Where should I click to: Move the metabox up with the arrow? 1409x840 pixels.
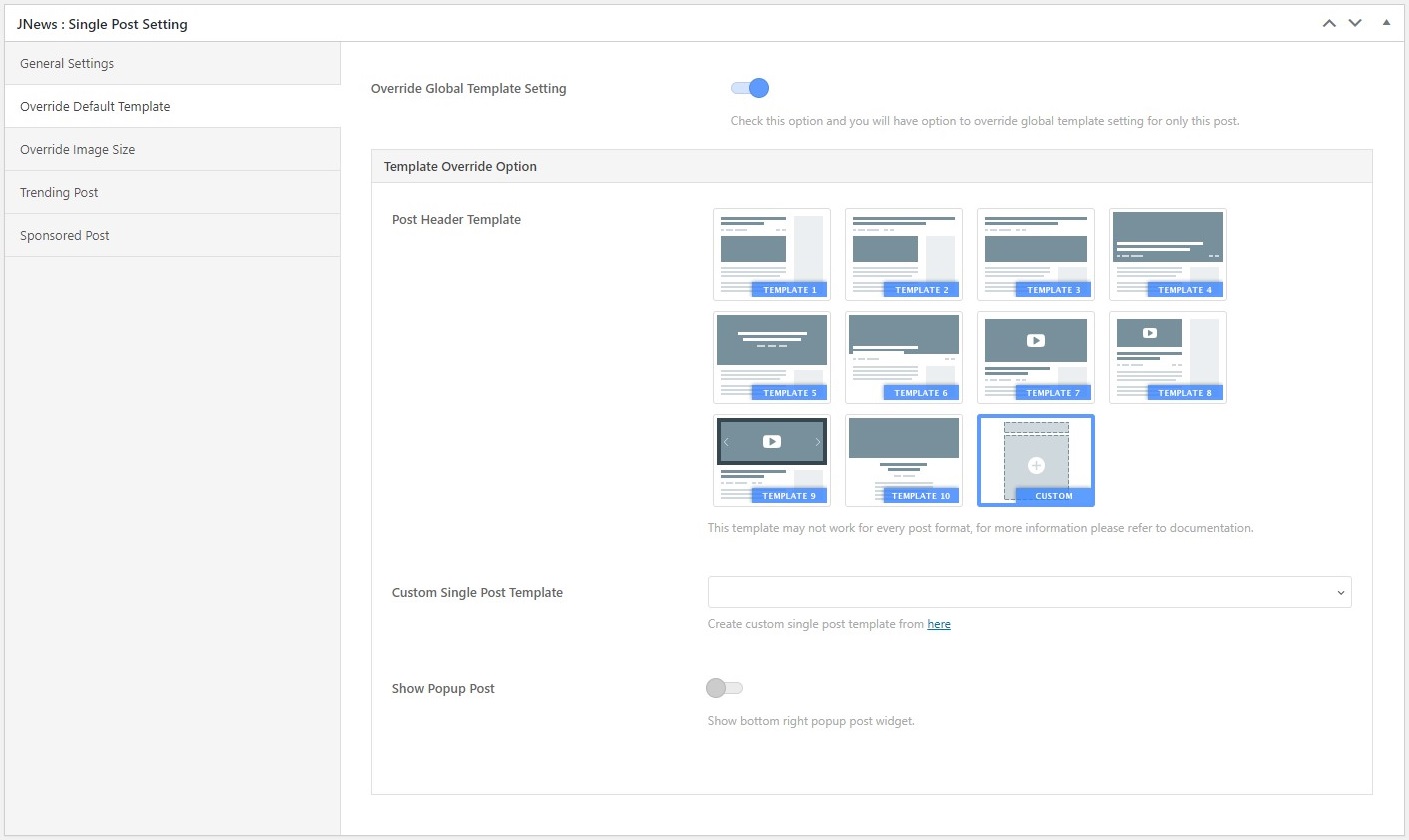[1329, 23]
